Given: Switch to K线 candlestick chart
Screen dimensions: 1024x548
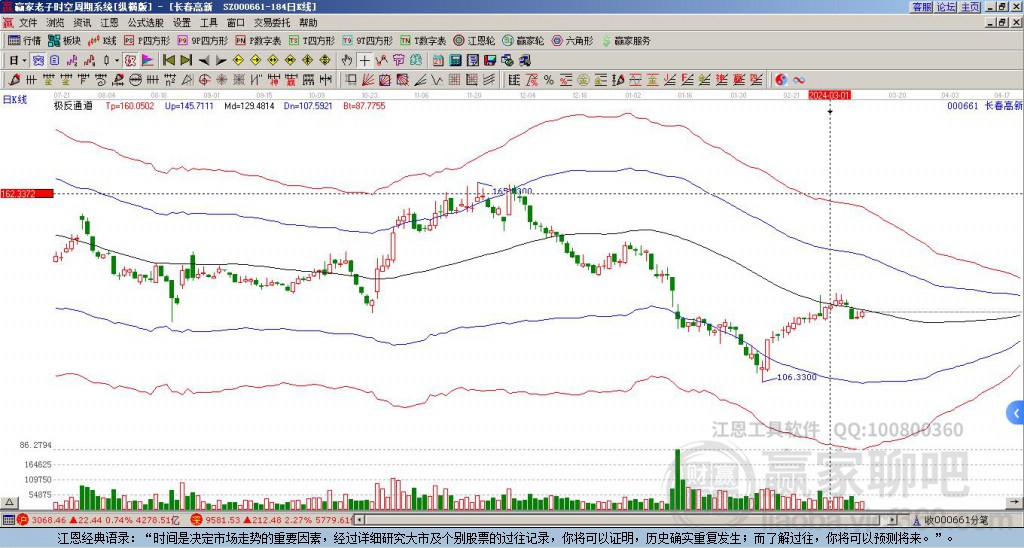Looking at the screenshot, I should [102, 40].
